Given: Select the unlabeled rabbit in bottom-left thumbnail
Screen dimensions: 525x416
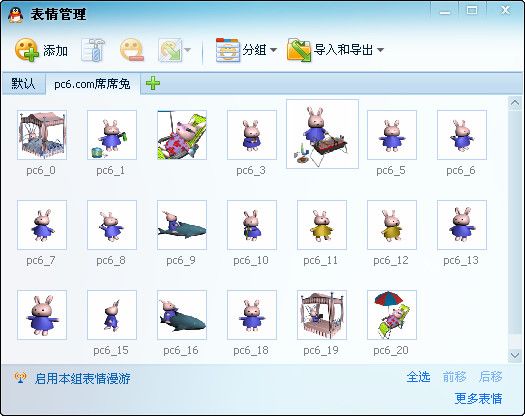Looking at the screenshot, I should tap(42, 315).
